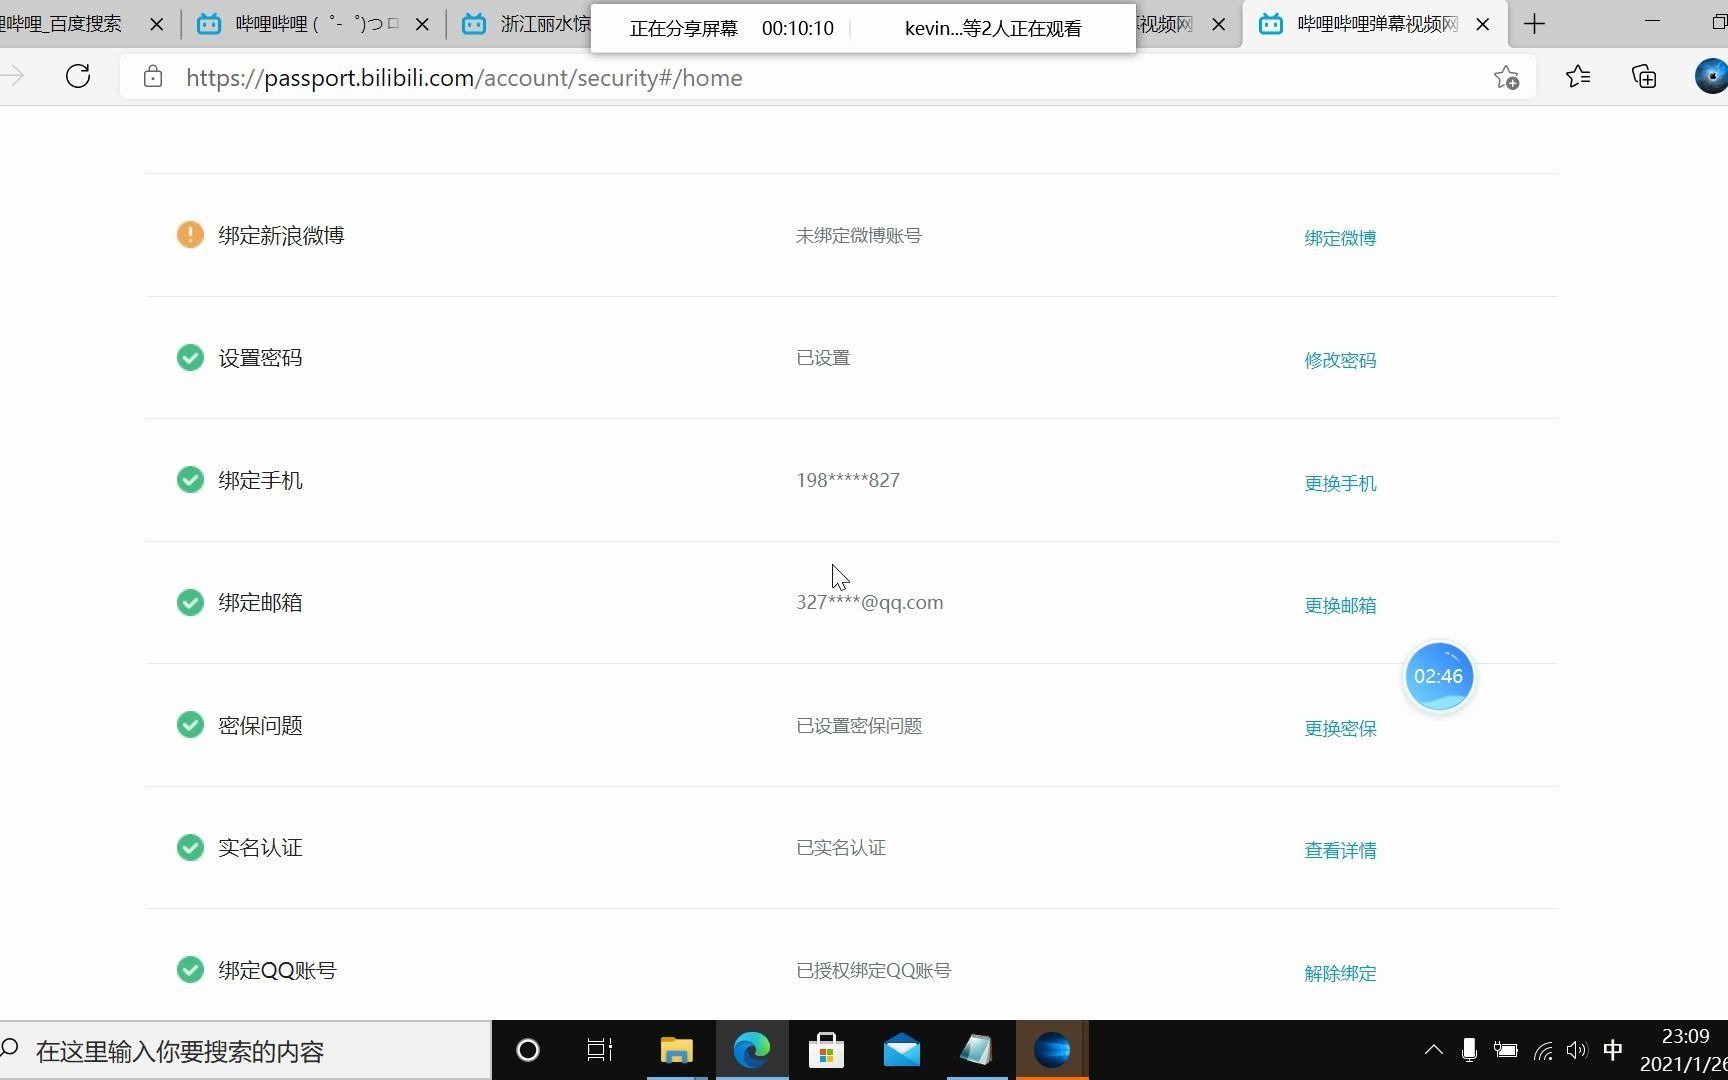Open the Mail app from taskbar

click(902, 1050)
